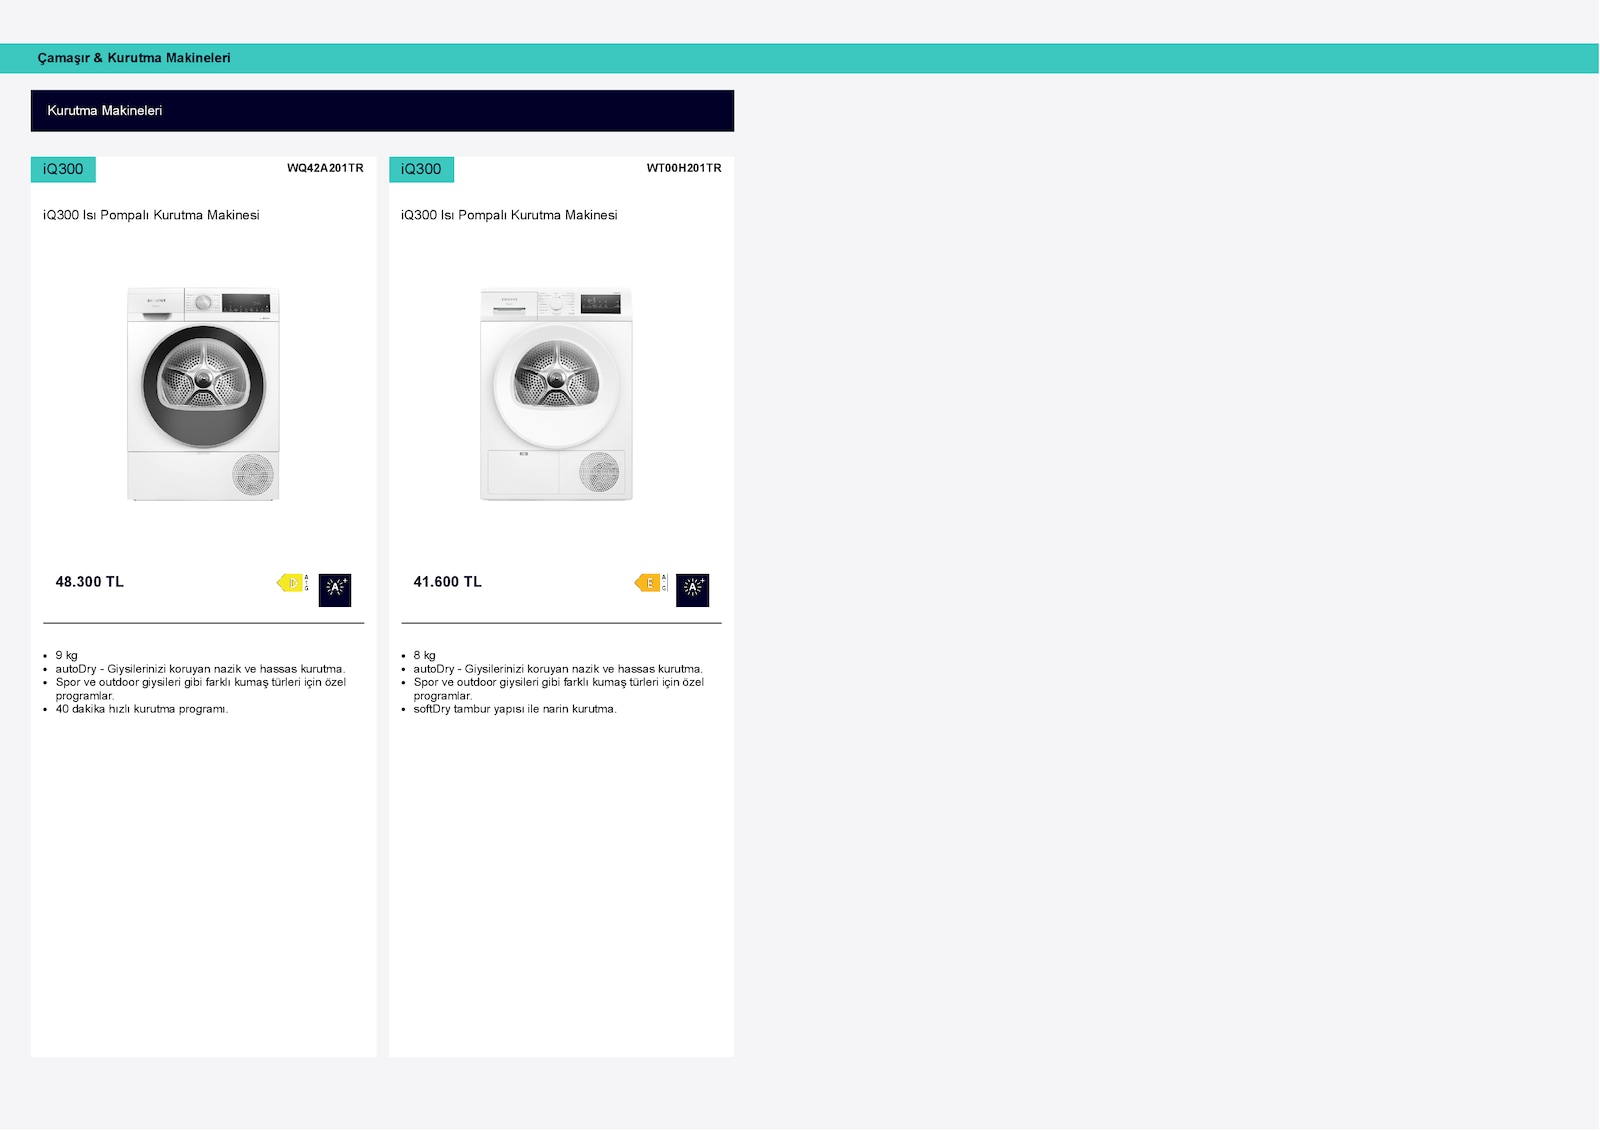Open the left iQ300 Isı Pompalı Kurutma Makinesi title
The width and height of the screenshot is (1600, 1131).
pyautogui.click(x=151, y=215)
